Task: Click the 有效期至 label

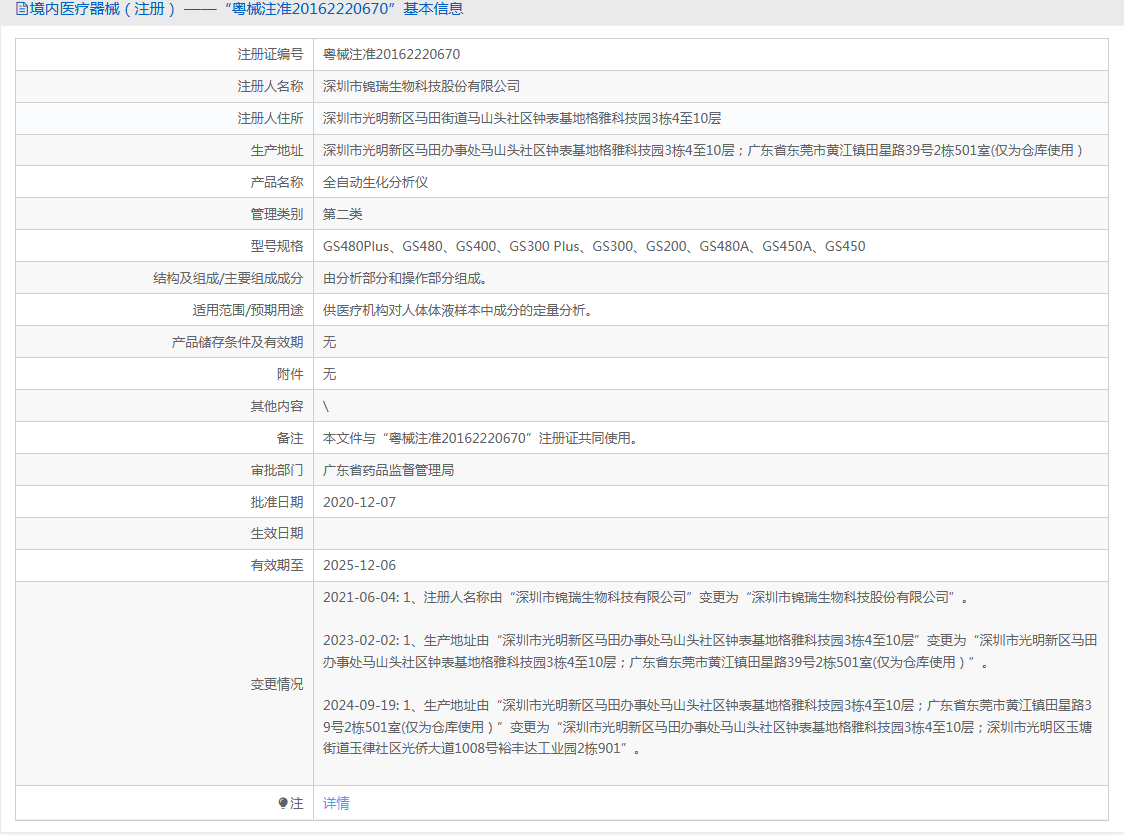Action: [277, 566]
